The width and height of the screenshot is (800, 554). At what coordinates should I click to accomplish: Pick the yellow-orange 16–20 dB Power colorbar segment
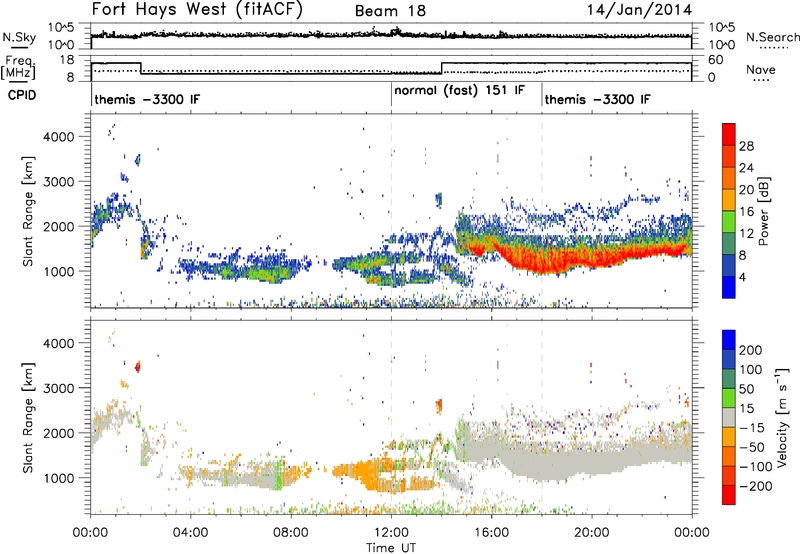[x=729, y=200]
